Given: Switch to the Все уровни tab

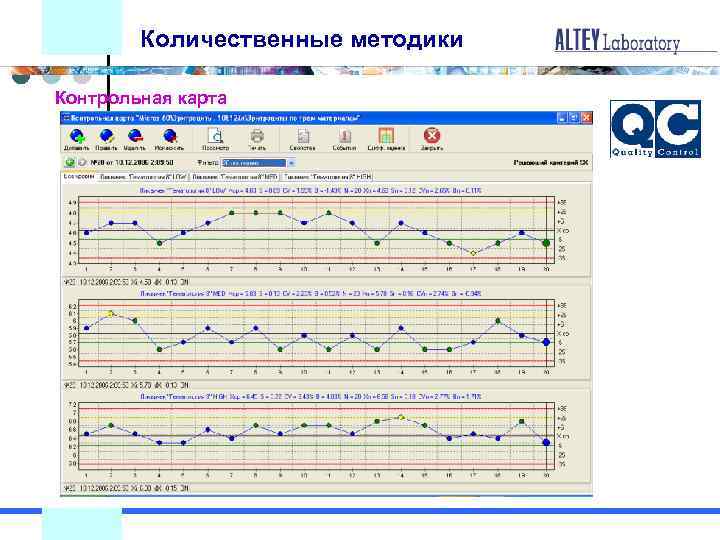Looking at the screenshot, I should click(79, 176).
